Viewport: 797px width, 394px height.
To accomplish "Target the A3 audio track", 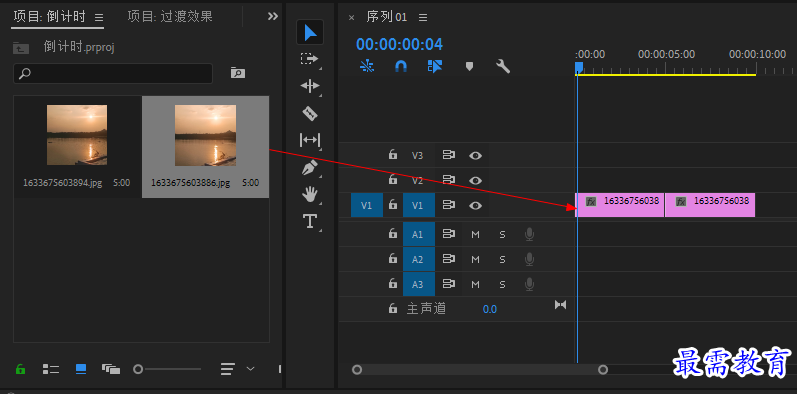I will (418, 284).
